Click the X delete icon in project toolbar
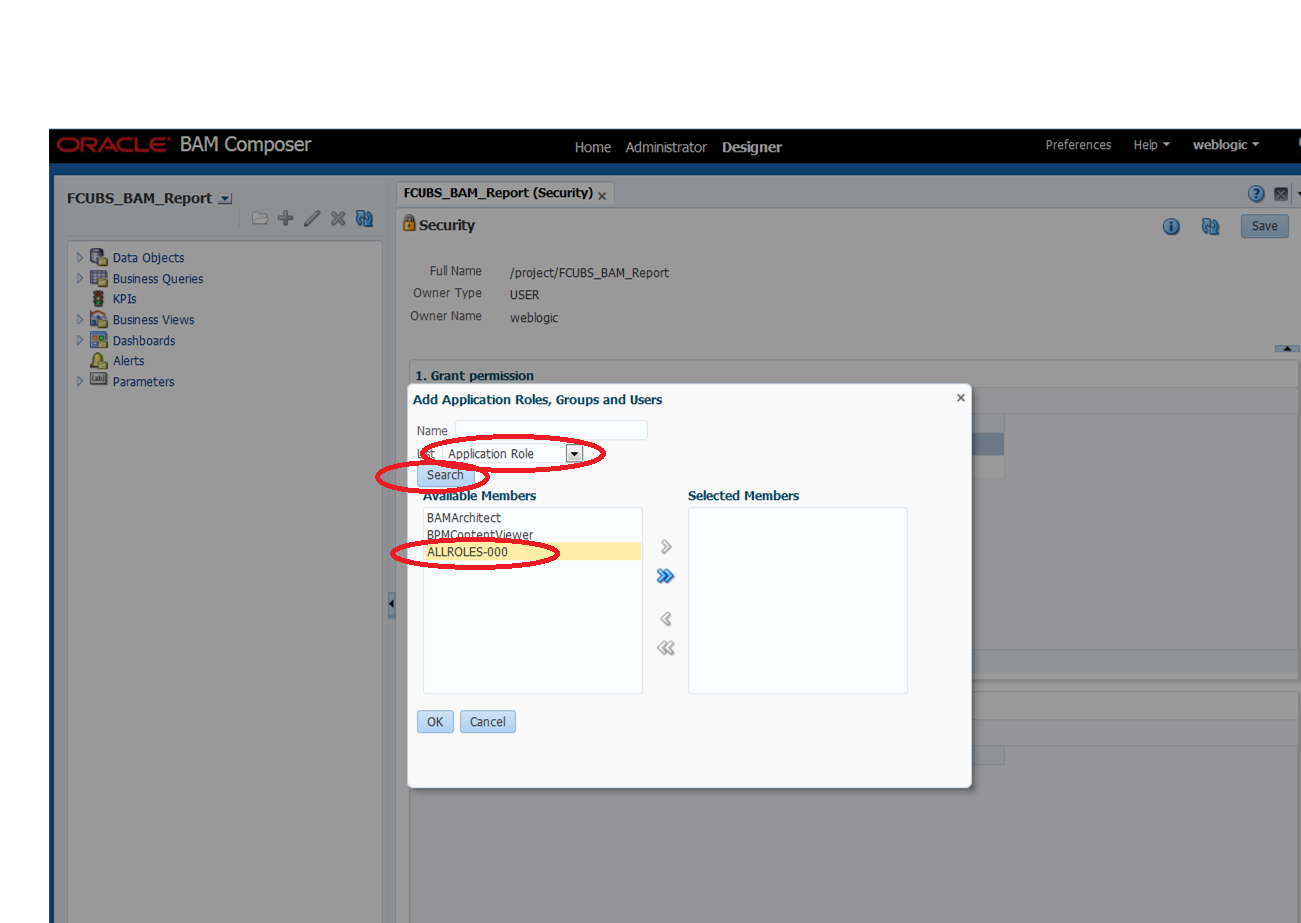 click(x=338, y=218)
